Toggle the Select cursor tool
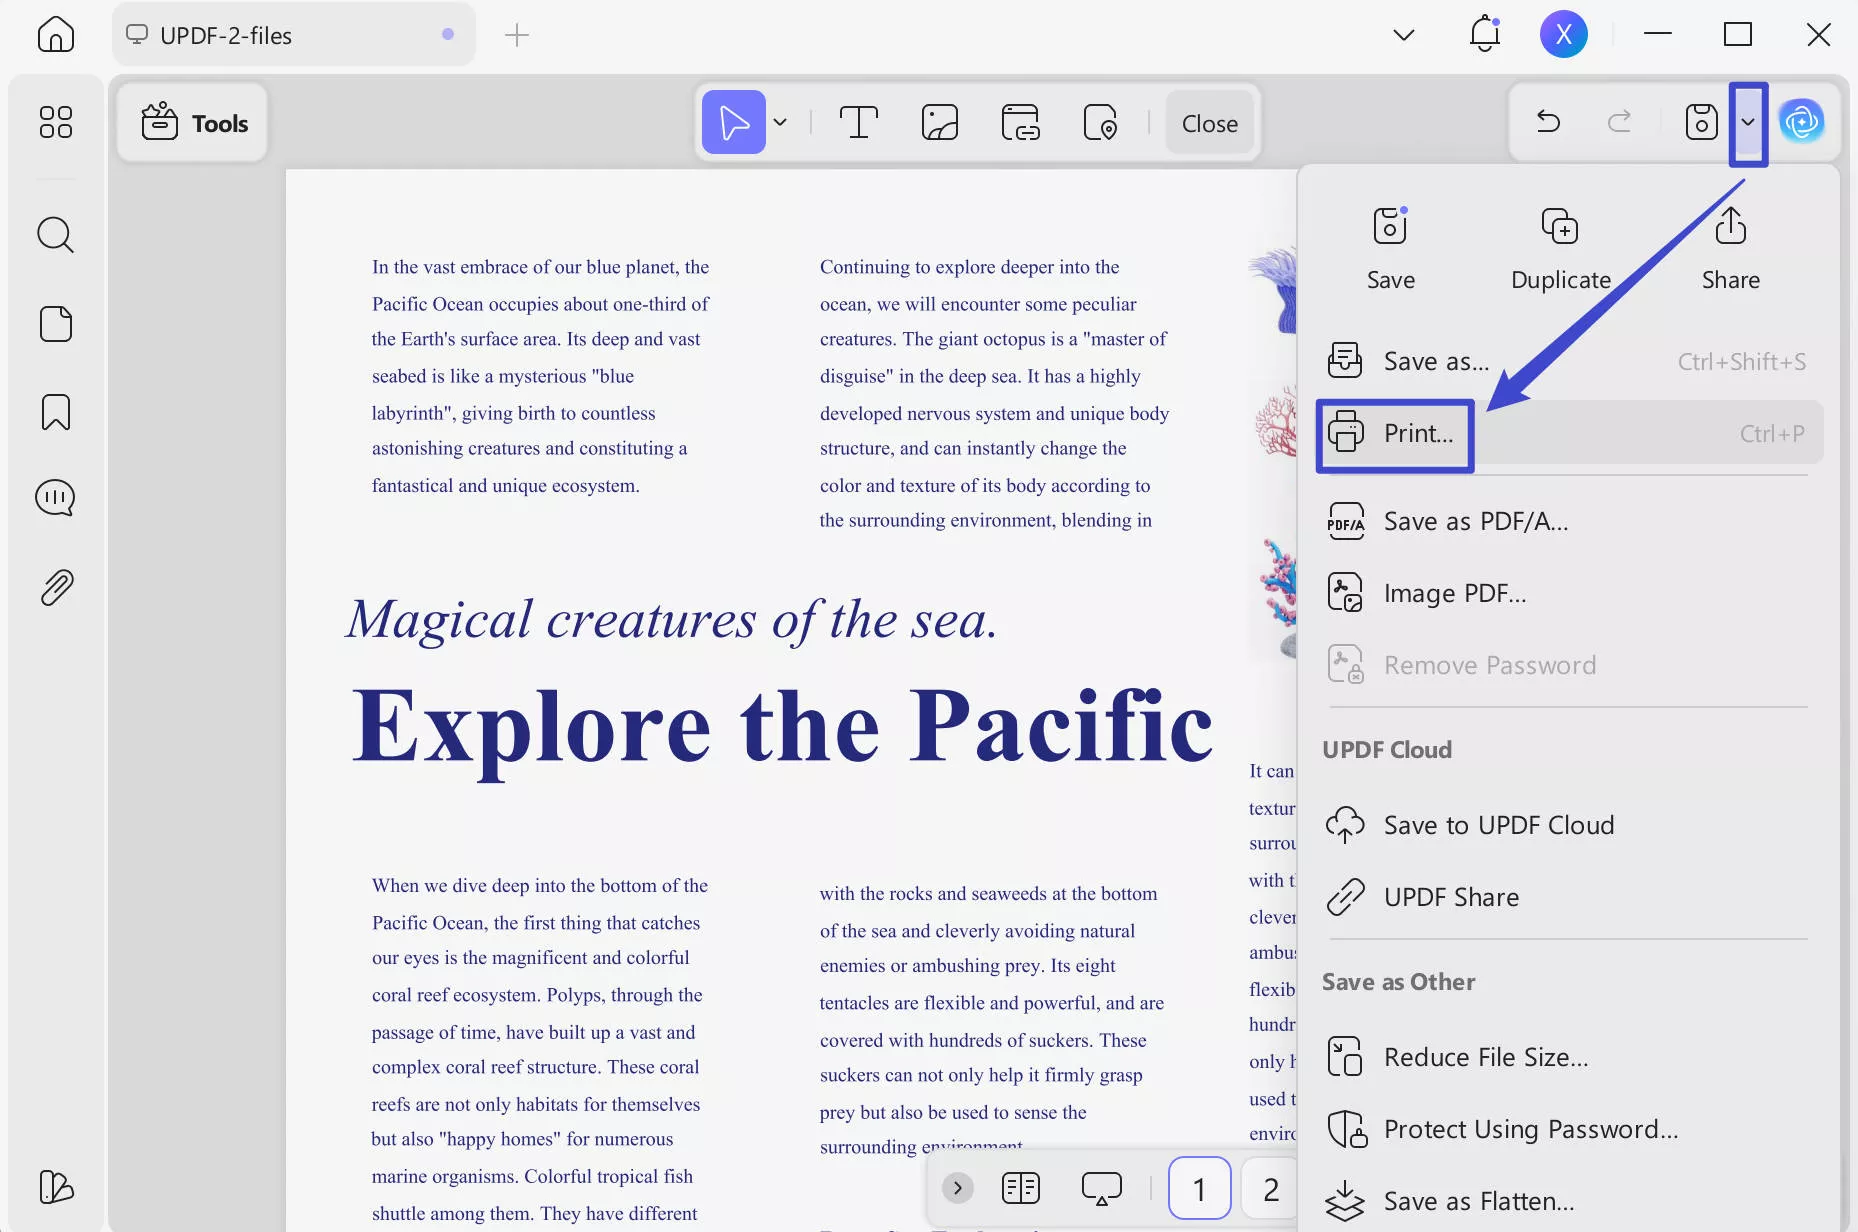The image size is (1858, 1232). tap(735, 121)
